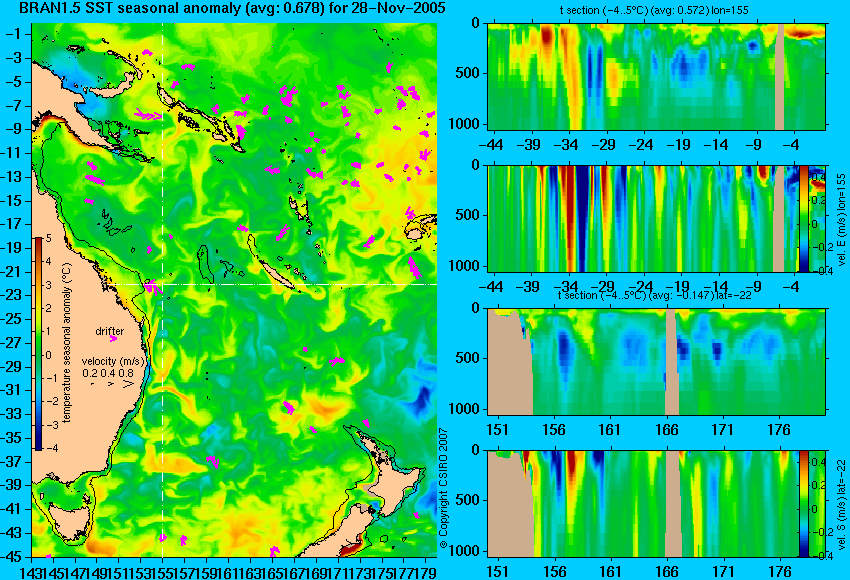850x580 pixels.
Task: Click the large velocity arrow in the legend
Action: click(128, 384)
